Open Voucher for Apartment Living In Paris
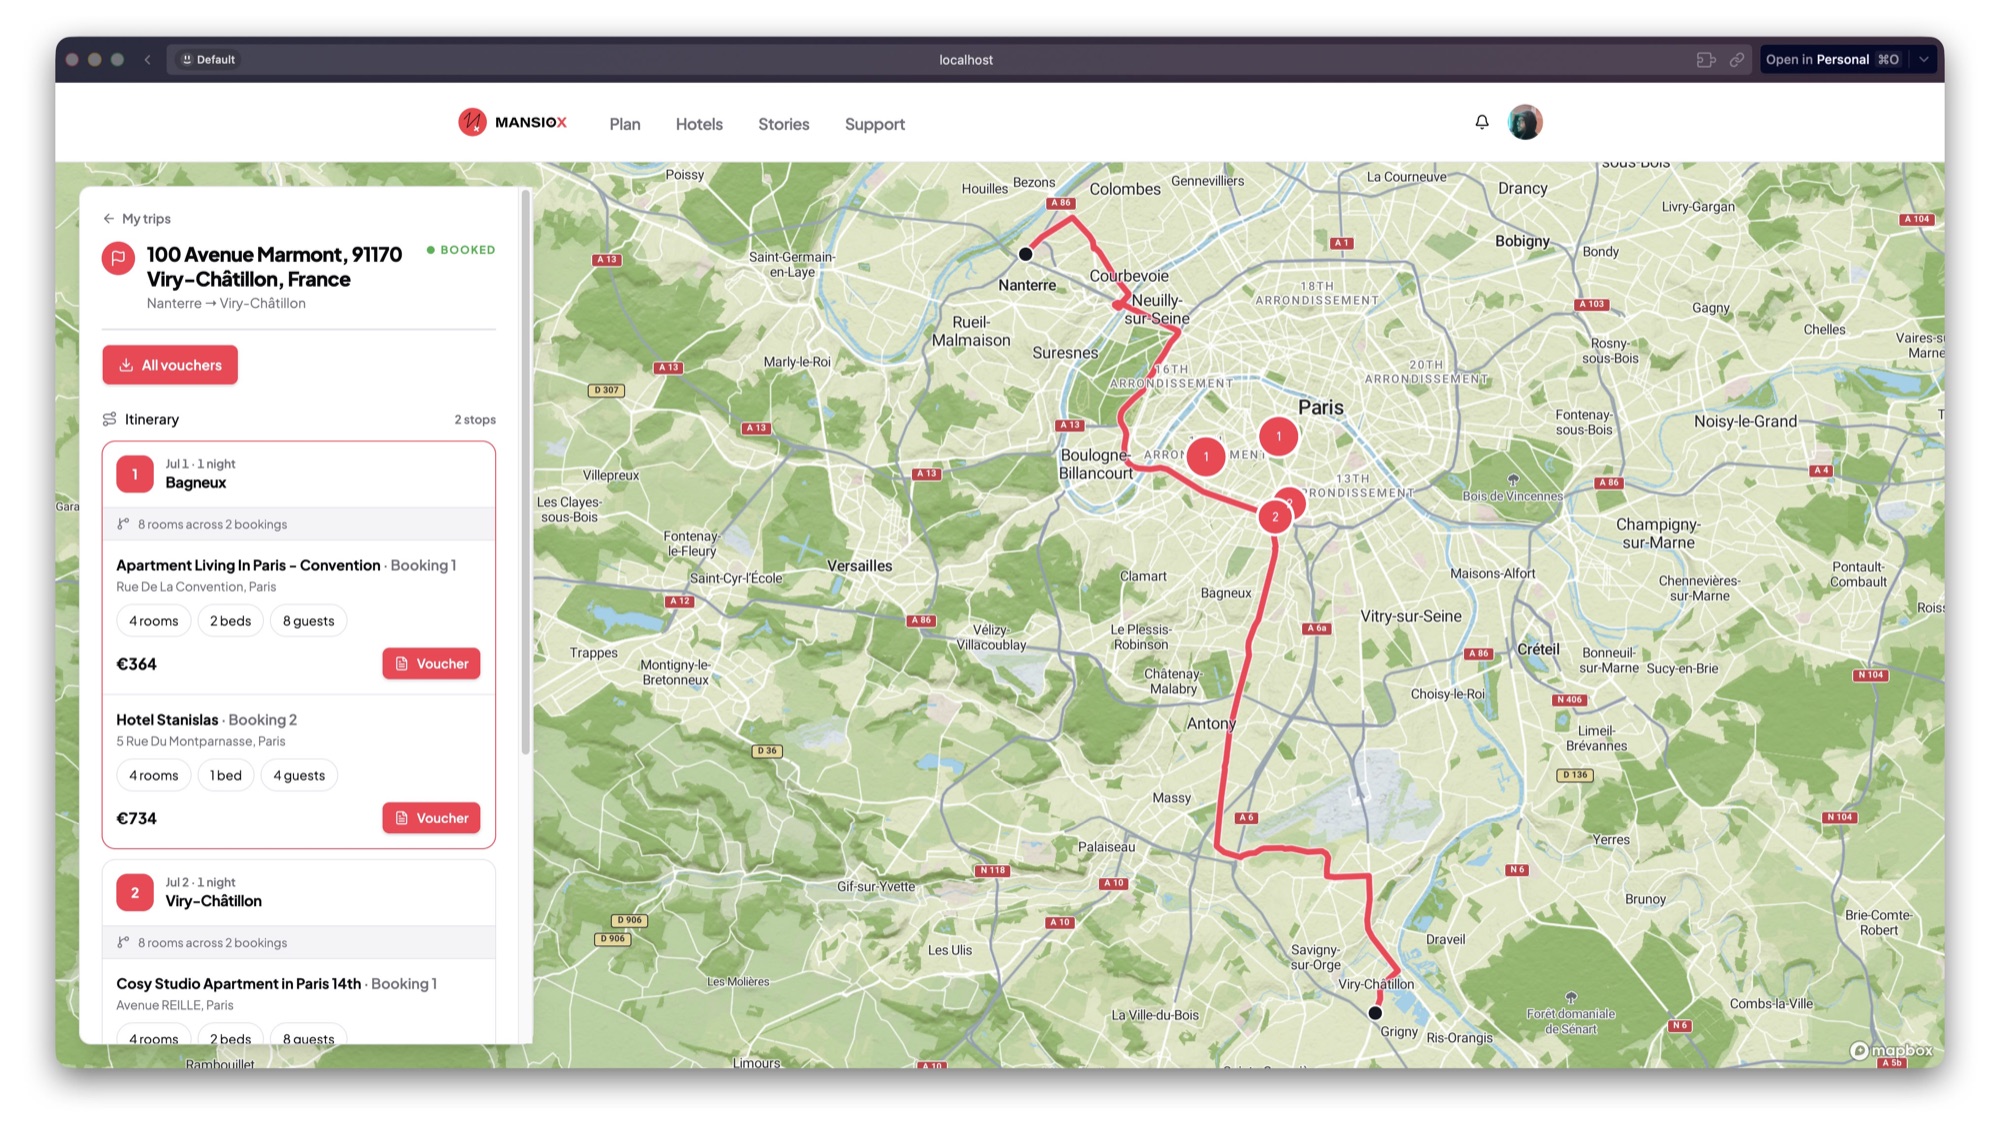 431,664
